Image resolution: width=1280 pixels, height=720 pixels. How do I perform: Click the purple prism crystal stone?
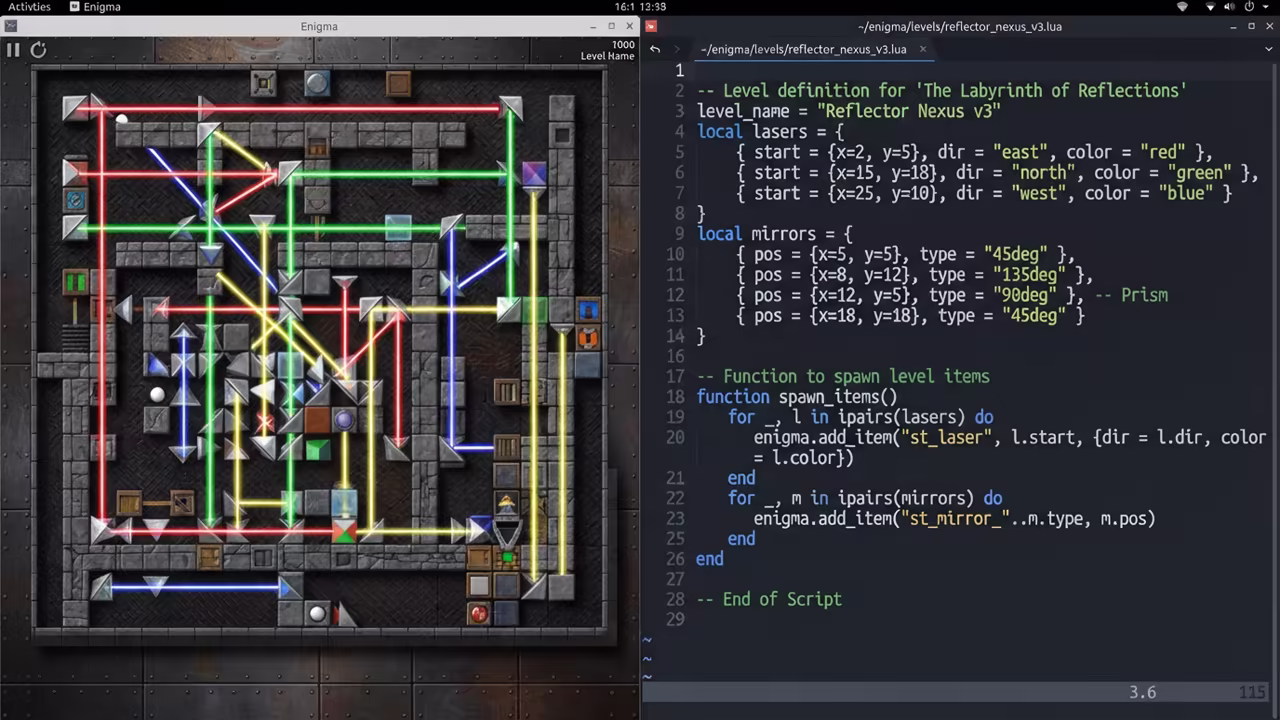[534, 174]
